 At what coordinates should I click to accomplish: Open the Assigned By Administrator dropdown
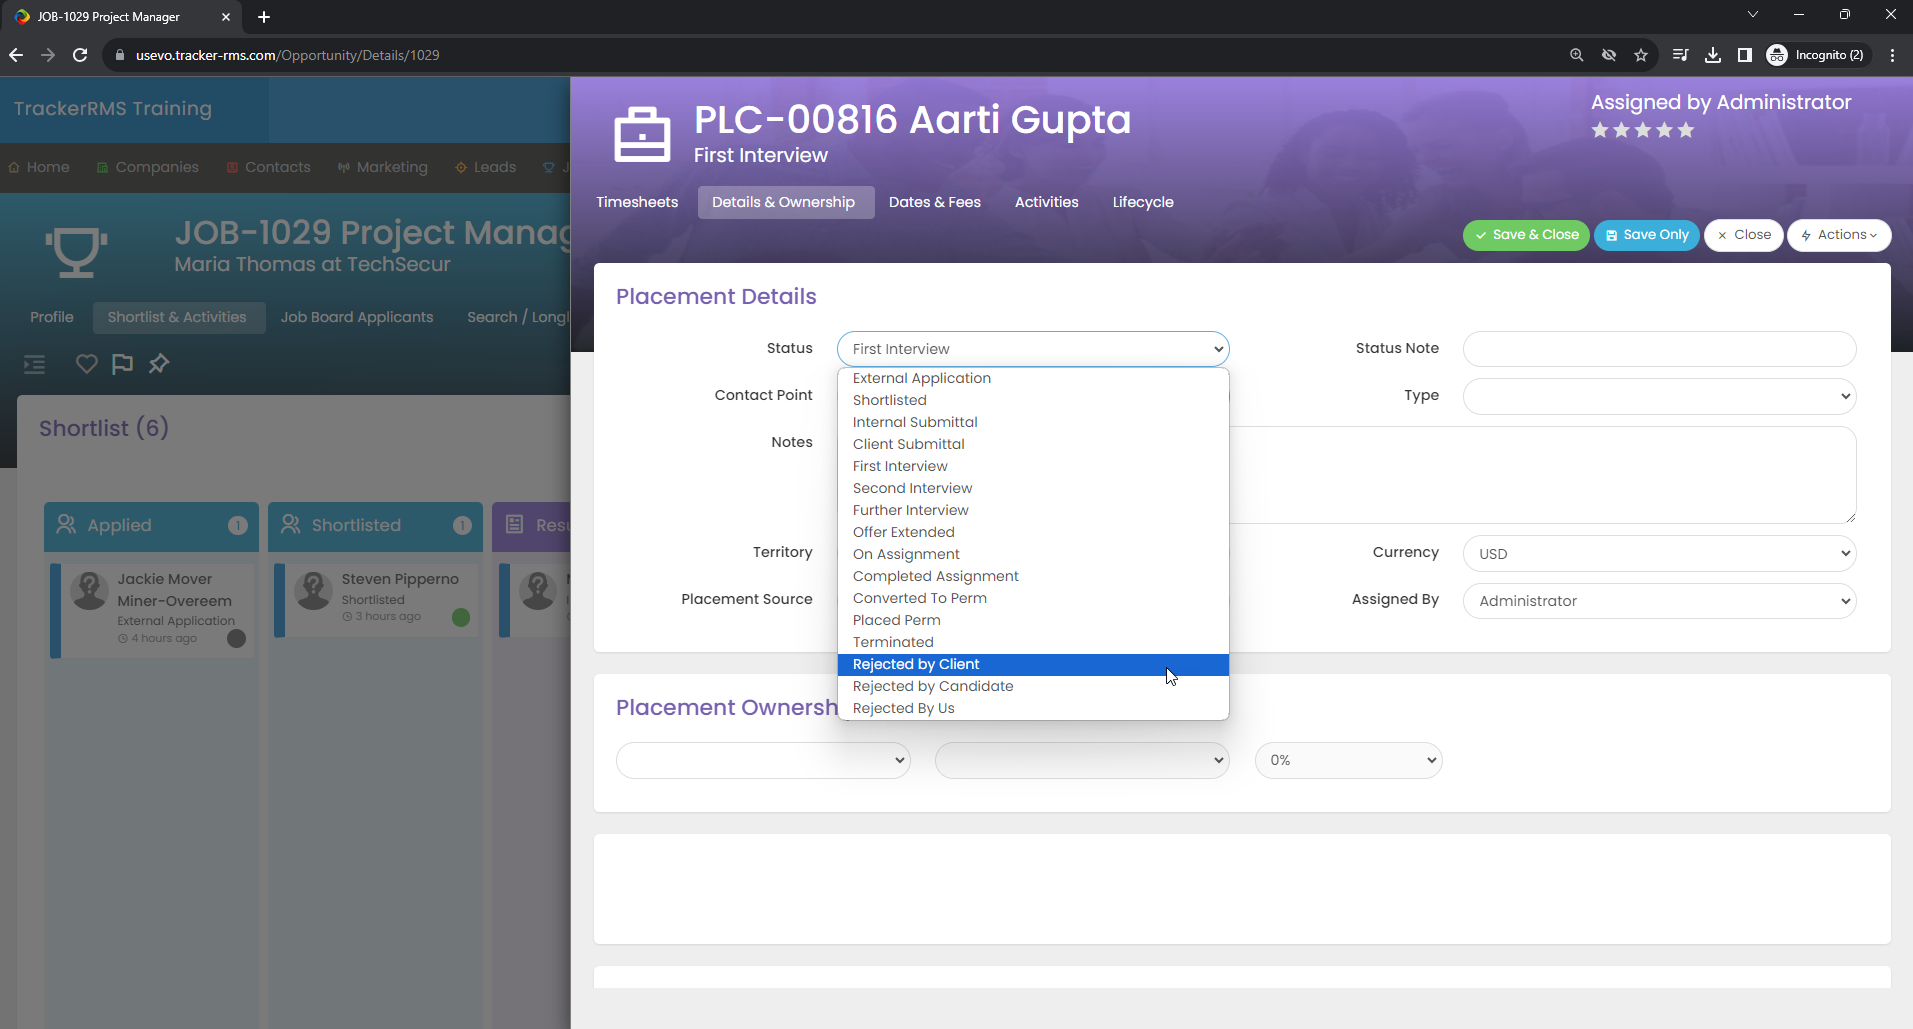coord(1659,601)
